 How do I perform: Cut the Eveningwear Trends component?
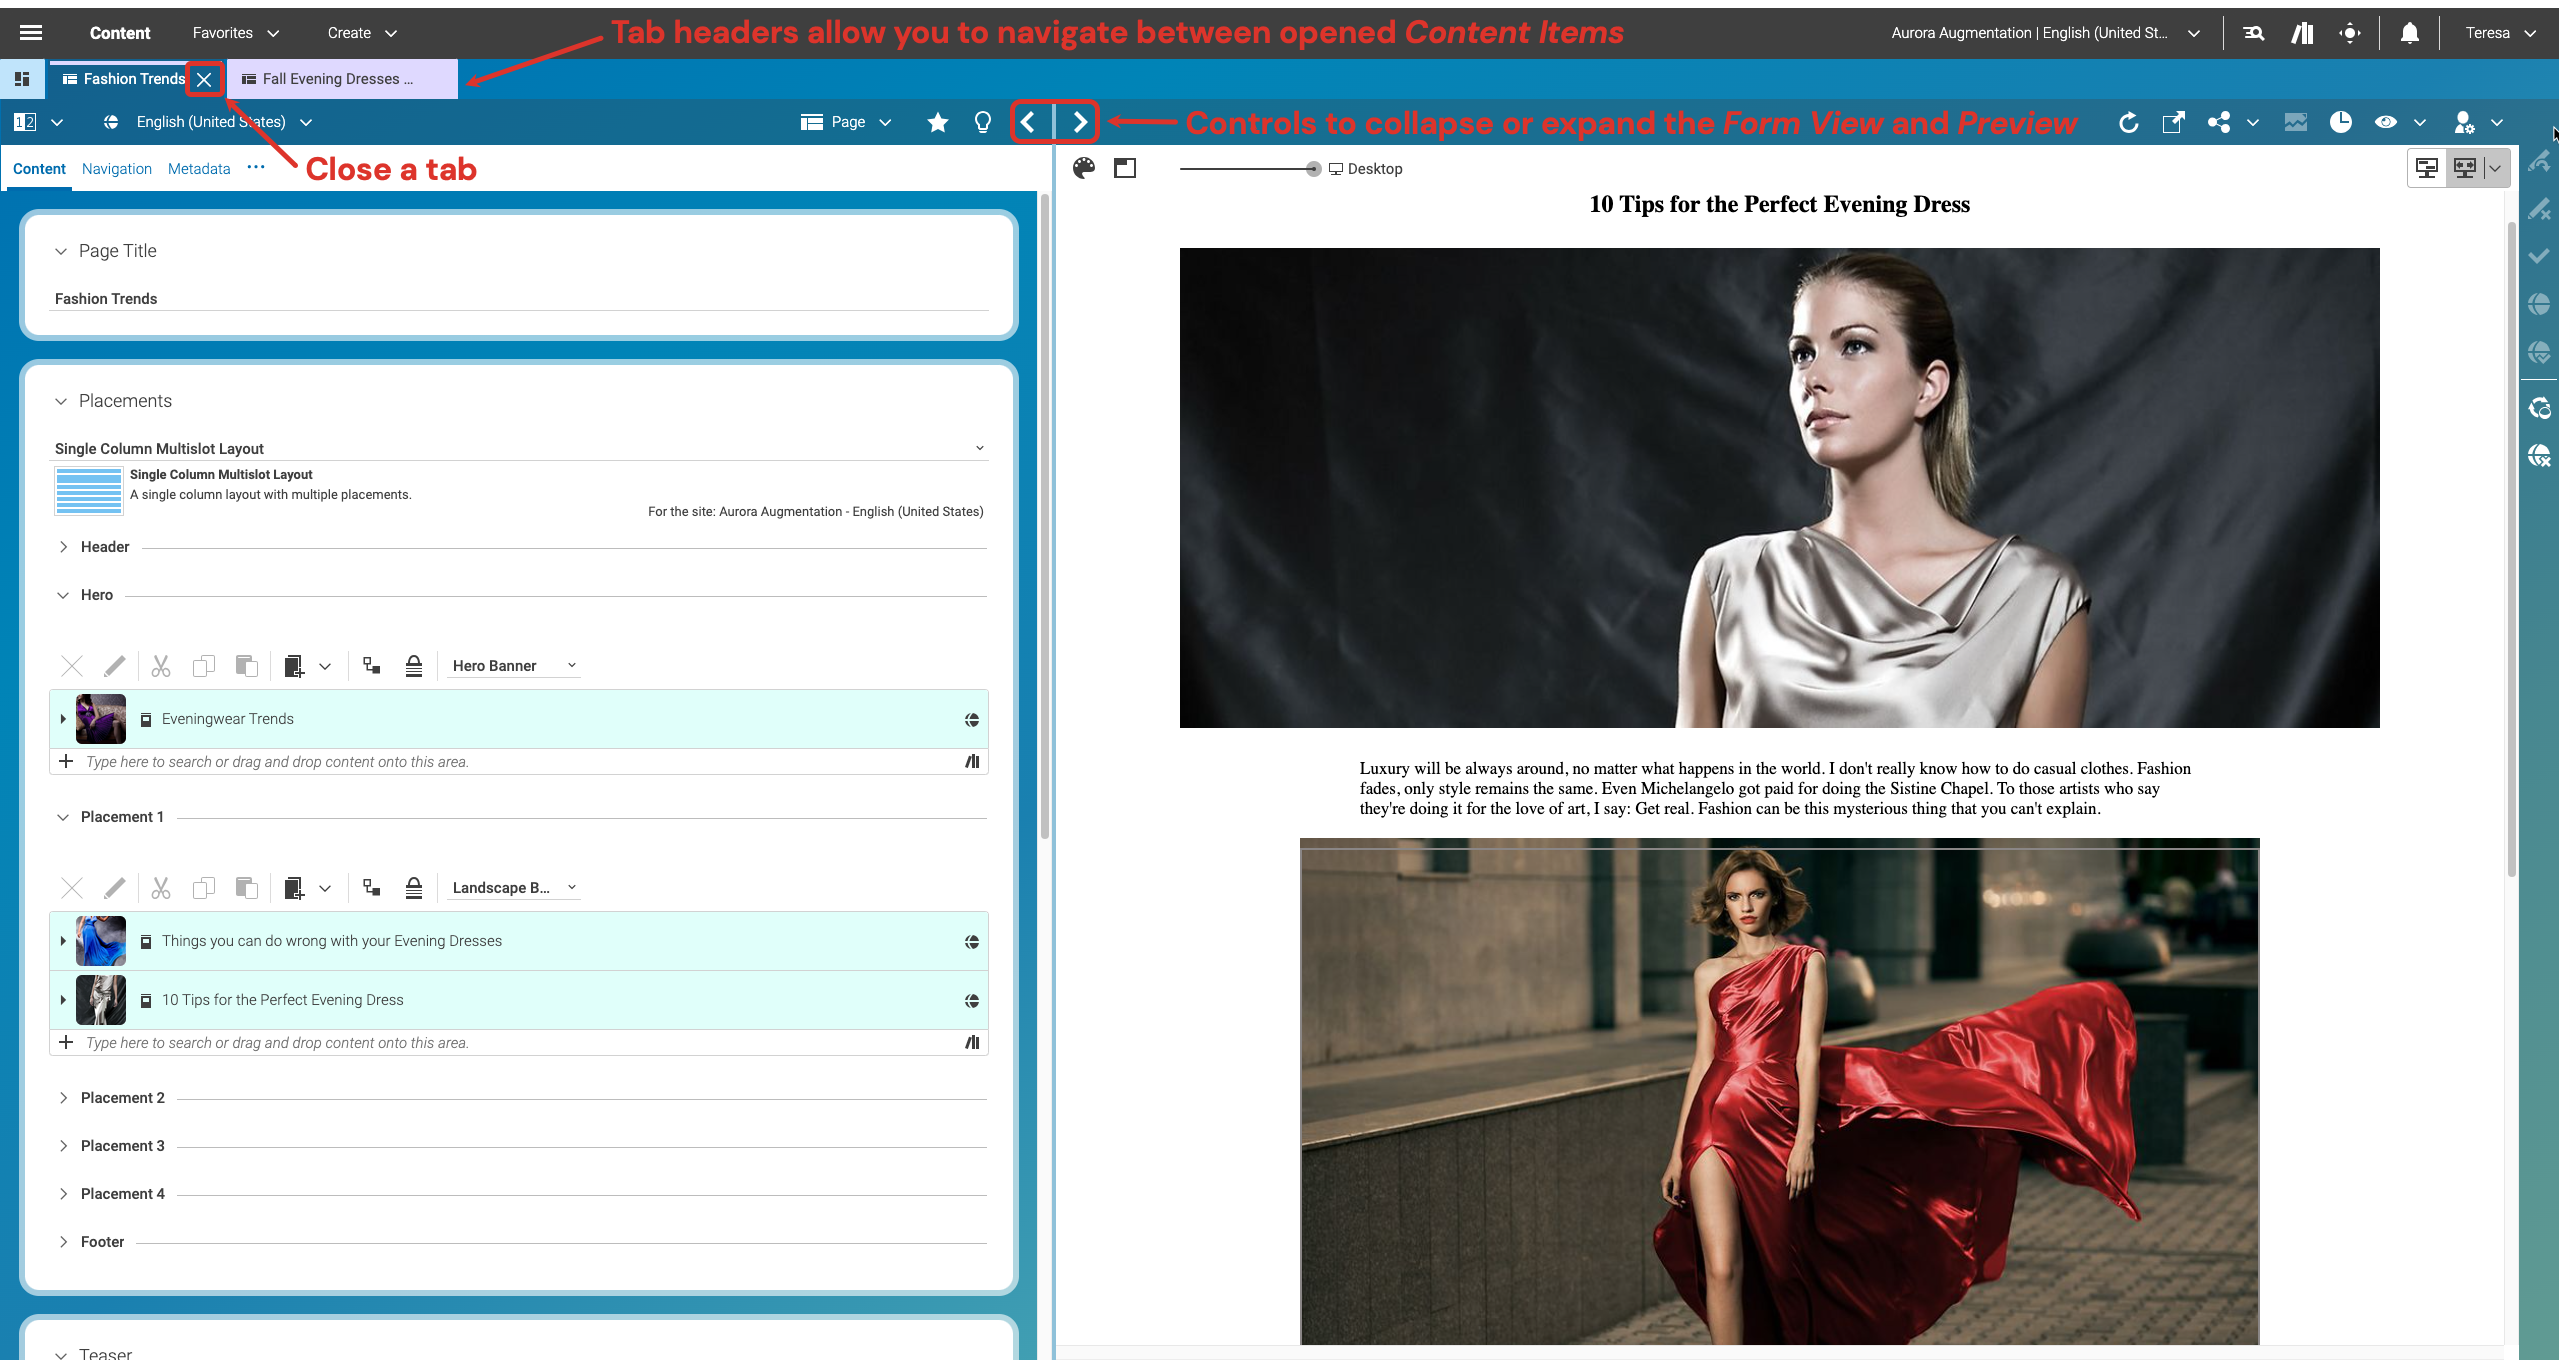point(161,665)
